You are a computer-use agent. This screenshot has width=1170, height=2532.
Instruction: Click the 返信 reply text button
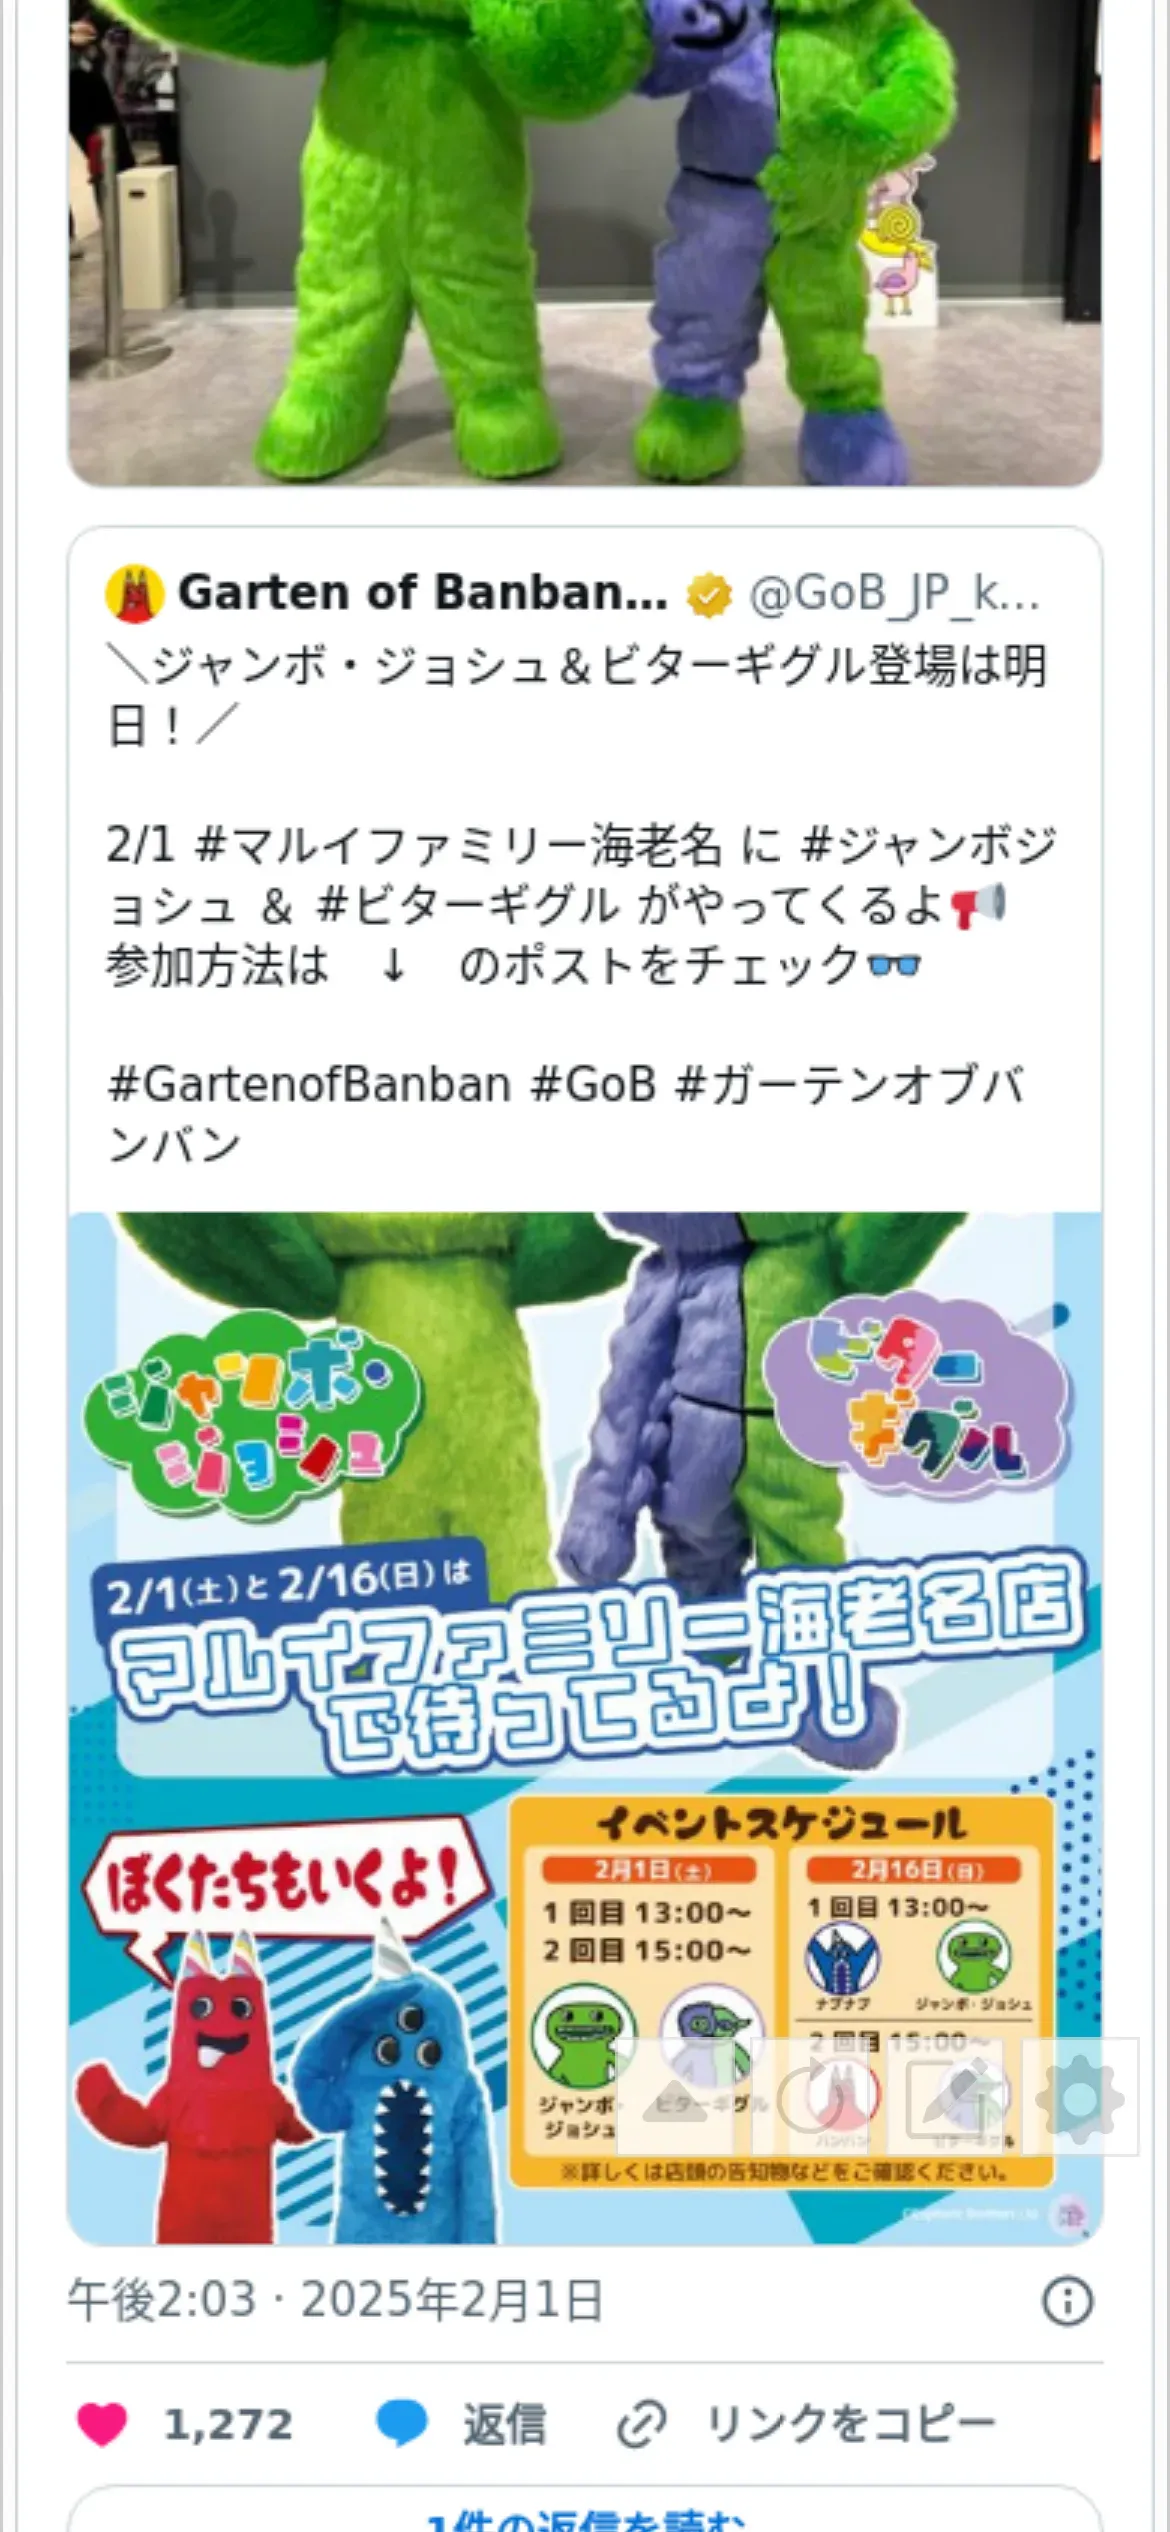point(504,2426)
